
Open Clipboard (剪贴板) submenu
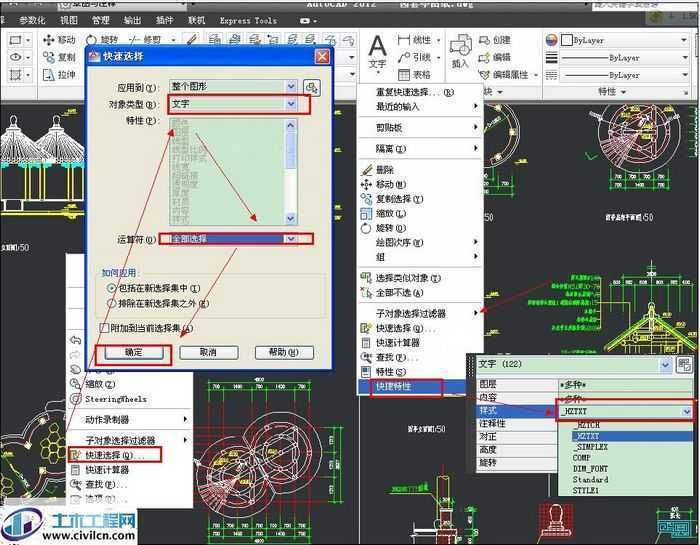(420, 128)
